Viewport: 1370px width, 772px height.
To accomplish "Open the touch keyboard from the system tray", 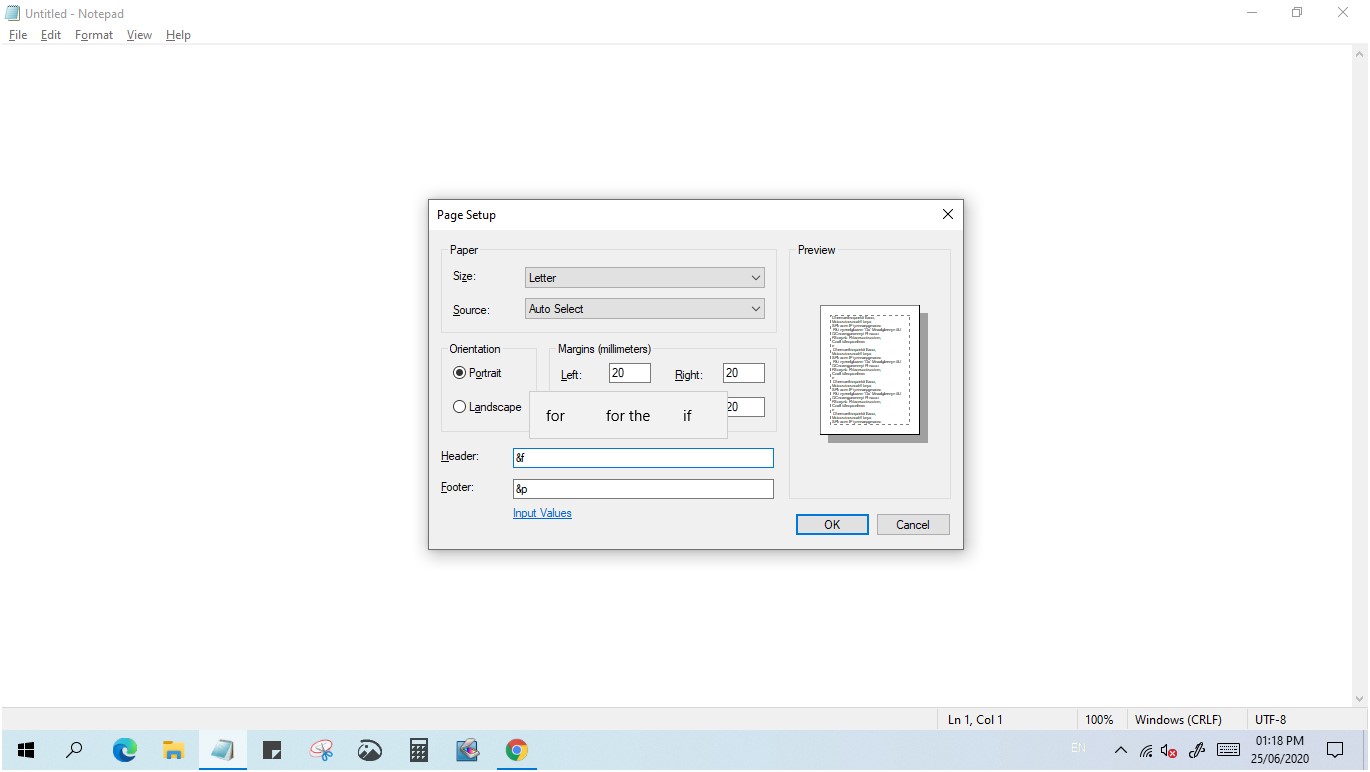I will tap(1228, 749).
